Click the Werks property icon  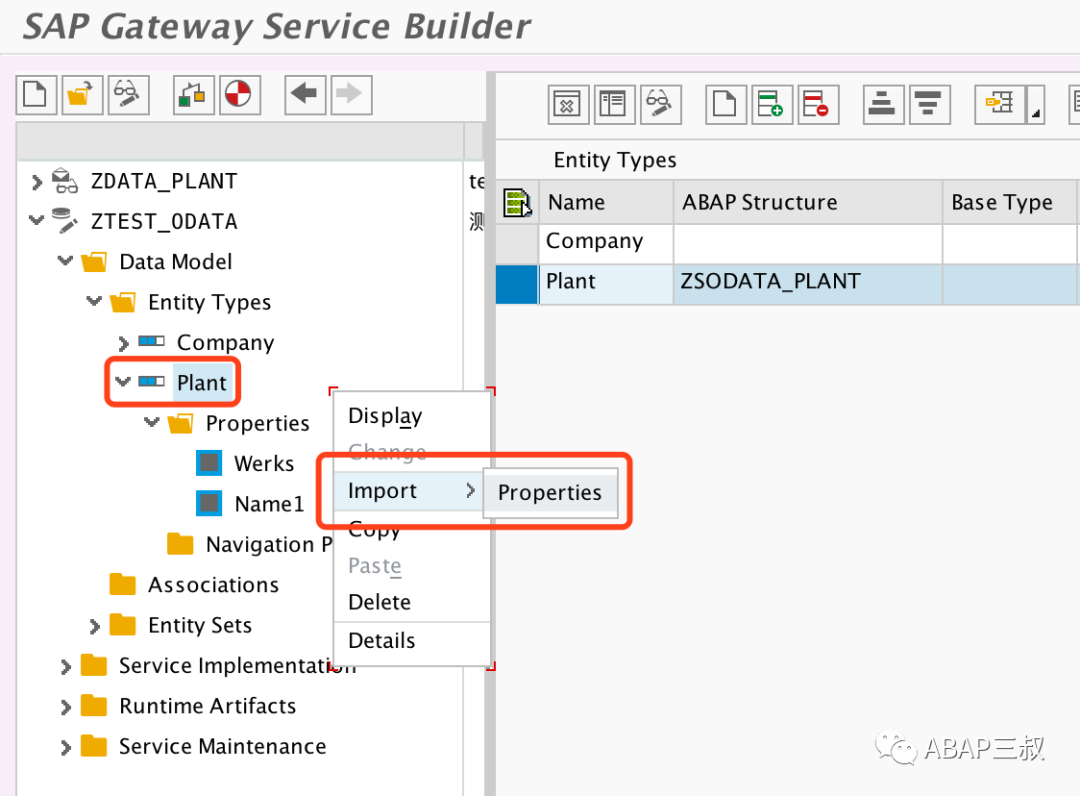click(209, 463)
